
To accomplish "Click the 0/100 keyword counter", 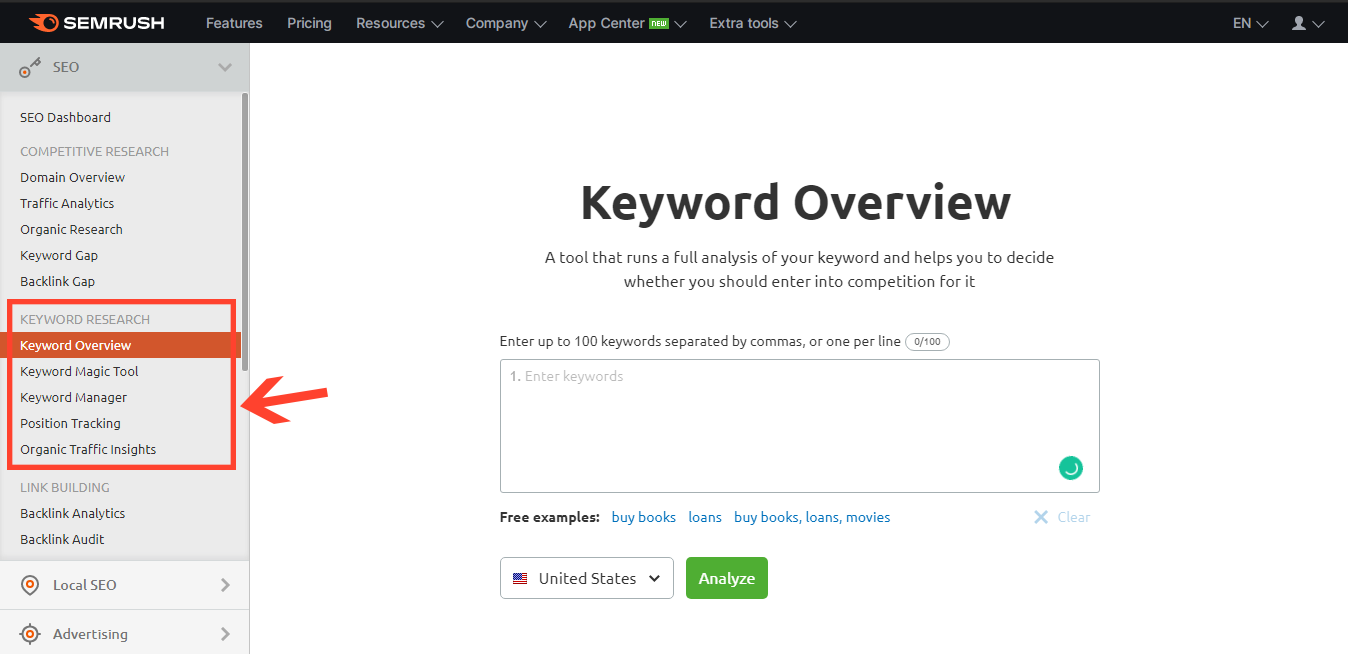I will 927,342.
